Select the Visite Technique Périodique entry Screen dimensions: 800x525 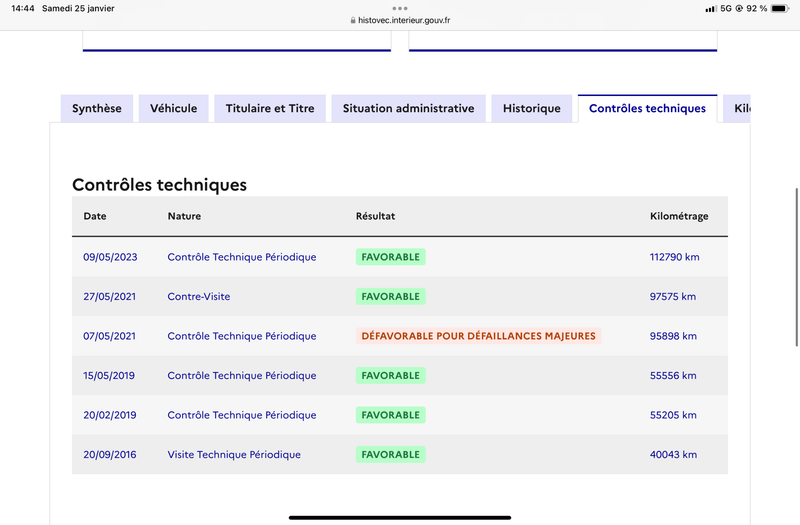[x=234, y=455]
